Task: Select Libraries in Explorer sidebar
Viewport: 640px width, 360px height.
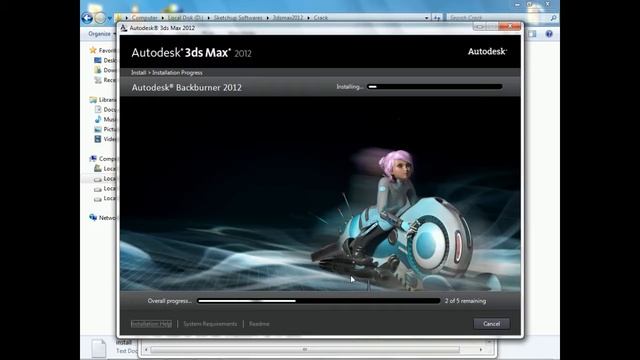Action: (x=103, y=100)
